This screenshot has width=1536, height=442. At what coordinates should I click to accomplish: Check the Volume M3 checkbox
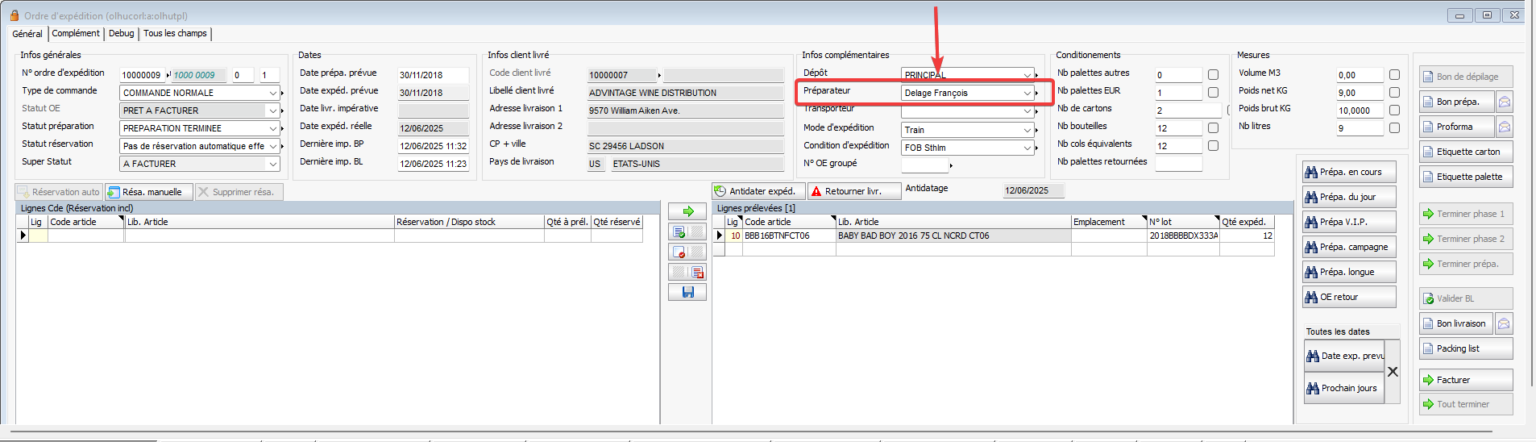click(1394, 75)
